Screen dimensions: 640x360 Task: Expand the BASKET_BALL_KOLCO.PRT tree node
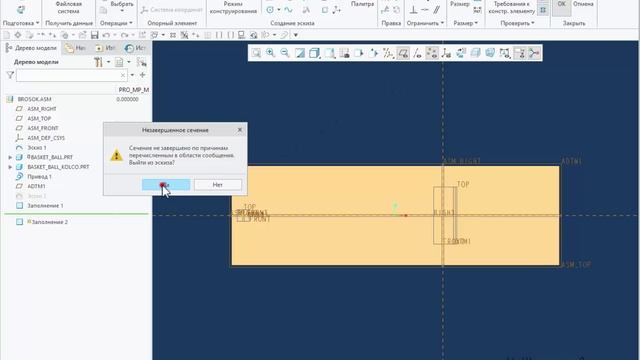point(10,167)
